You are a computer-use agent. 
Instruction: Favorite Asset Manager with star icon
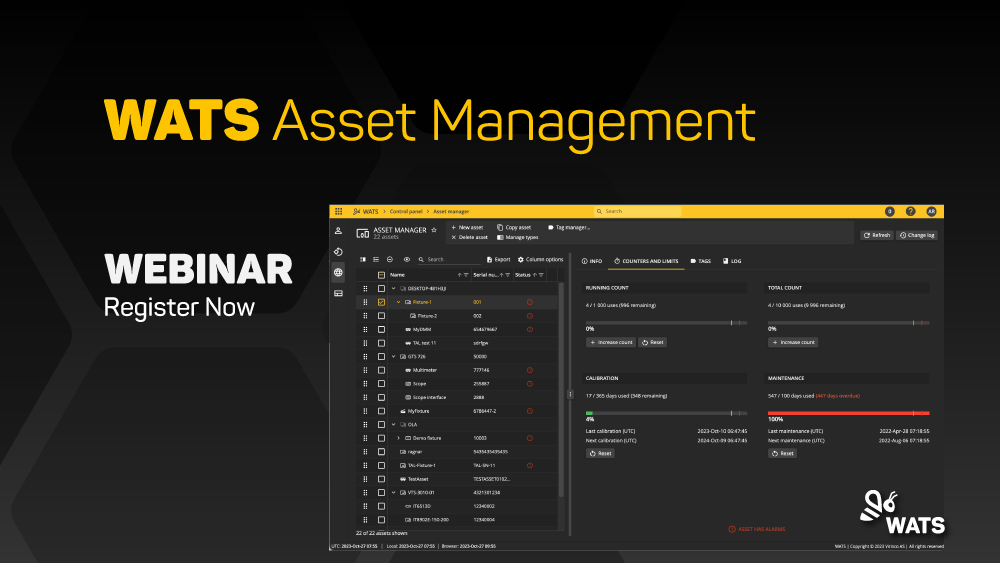[434, 230]
